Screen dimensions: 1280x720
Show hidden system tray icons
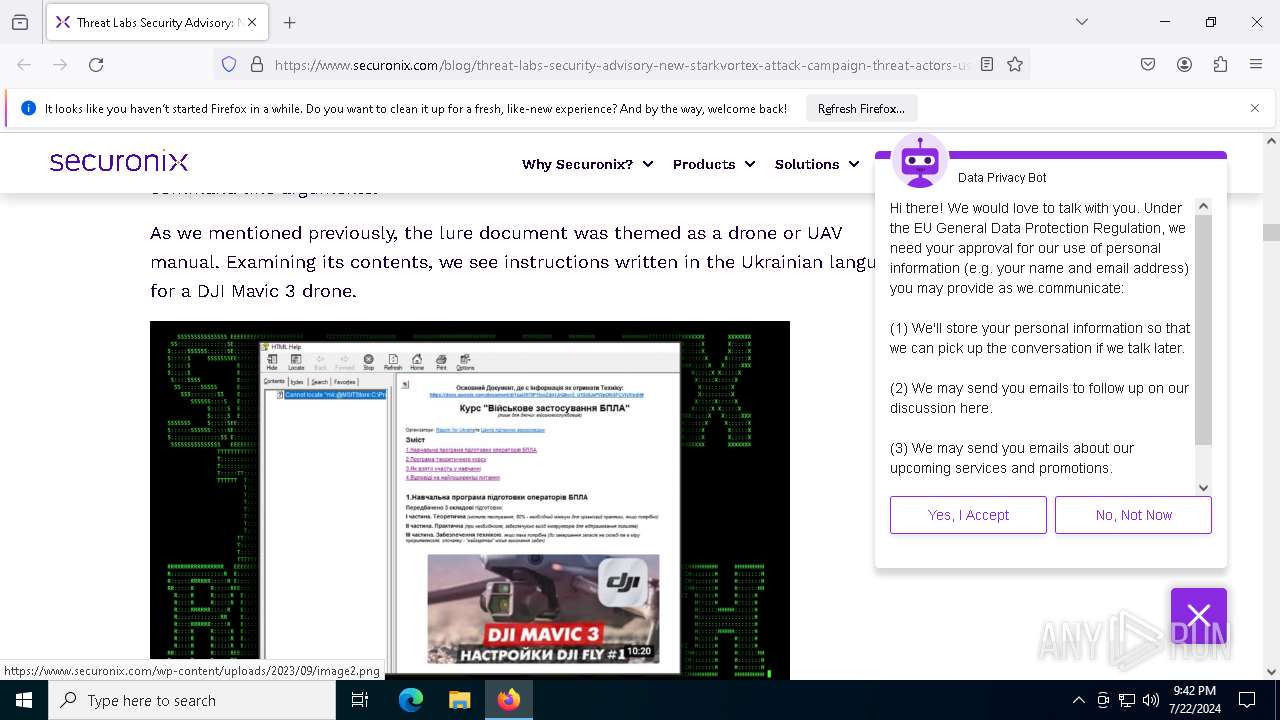(1078, 700)
